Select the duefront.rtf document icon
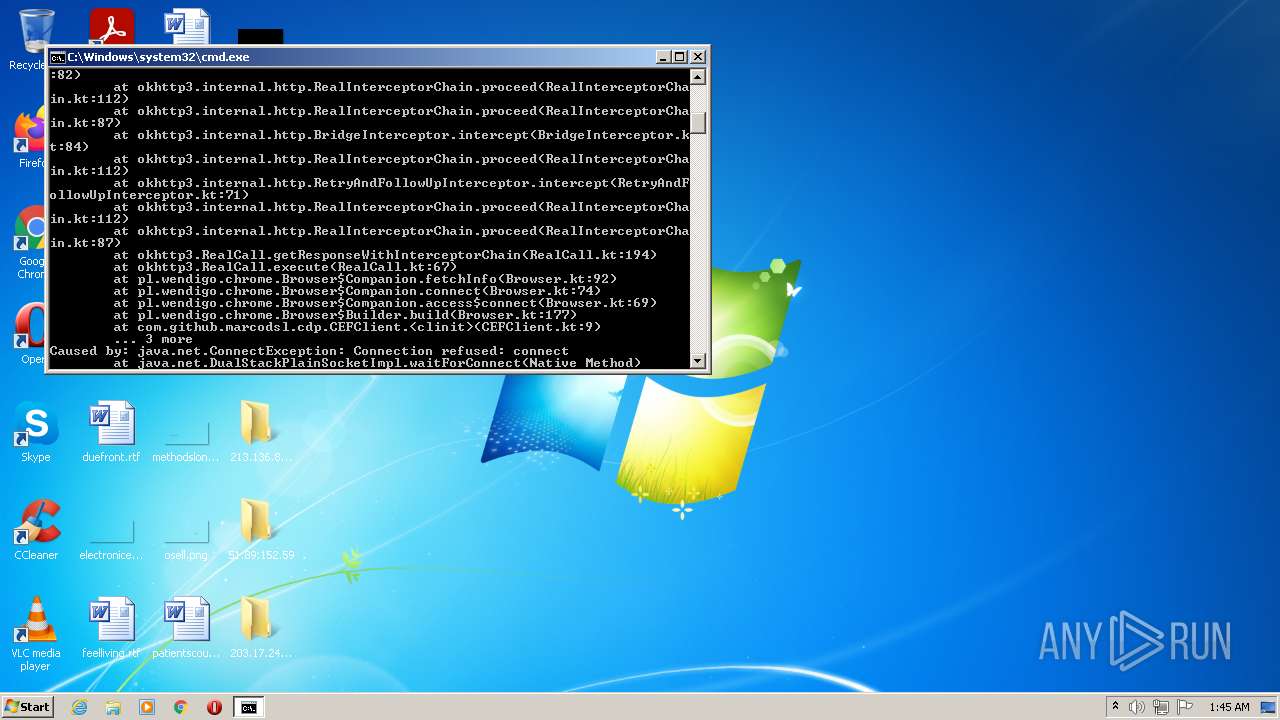This screenshot has height=720, width=1280. point(111,432)
